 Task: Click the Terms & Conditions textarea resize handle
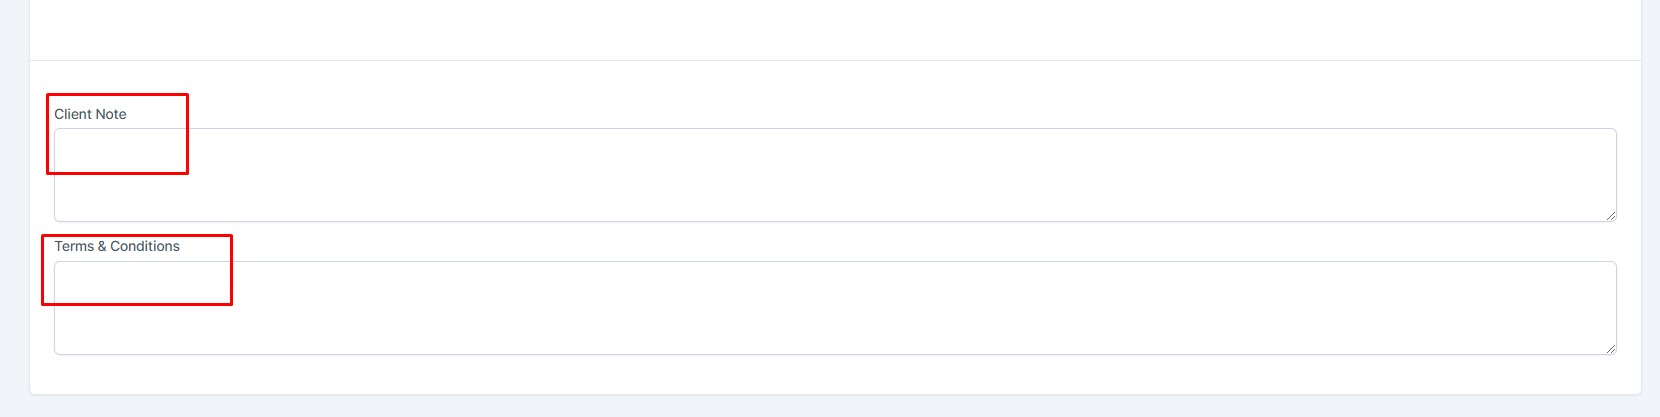1610,348
